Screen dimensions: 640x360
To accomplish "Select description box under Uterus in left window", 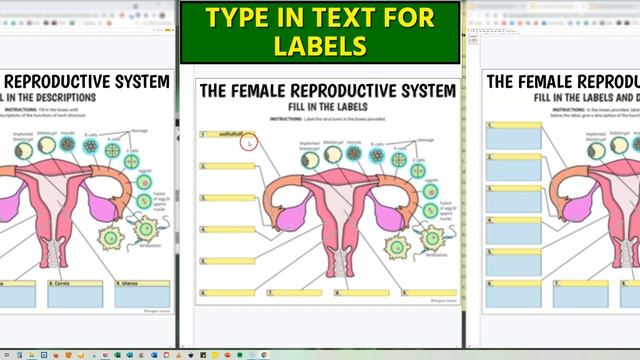I will [142, 297].
